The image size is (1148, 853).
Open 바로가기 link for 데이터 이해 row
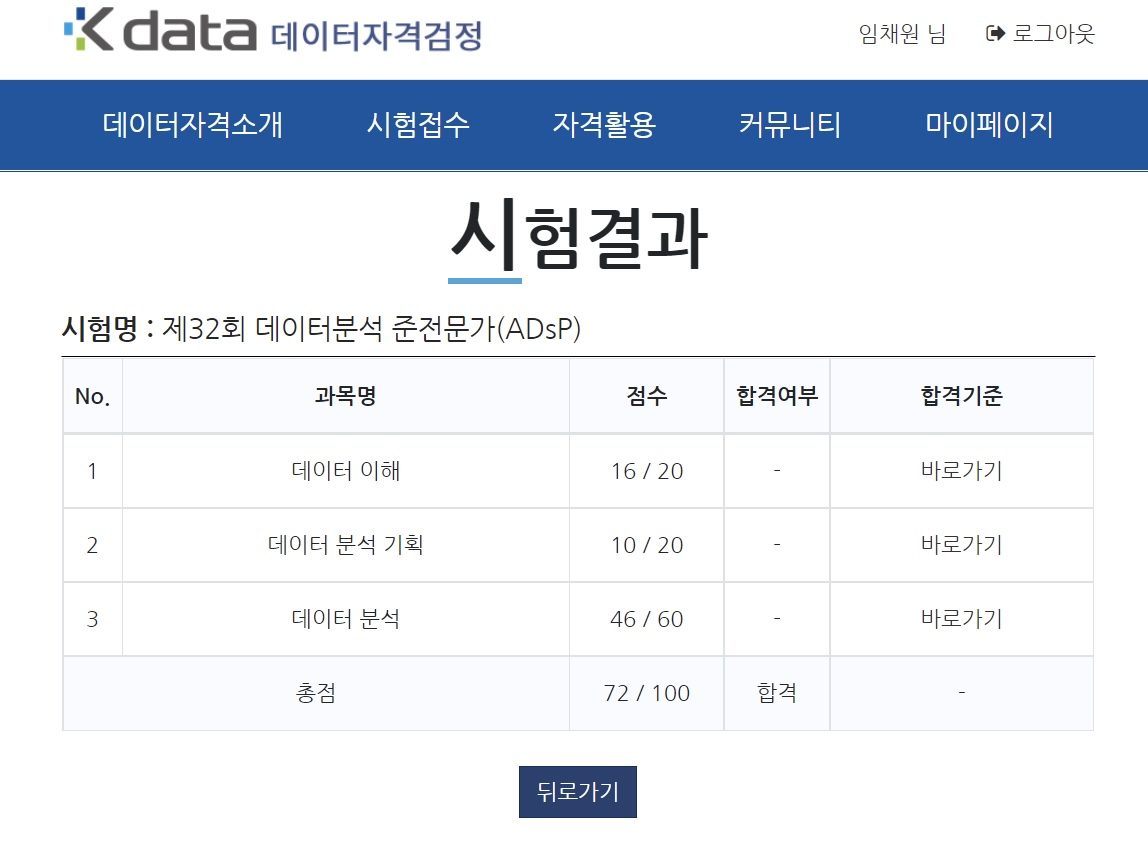coord(961,470)
